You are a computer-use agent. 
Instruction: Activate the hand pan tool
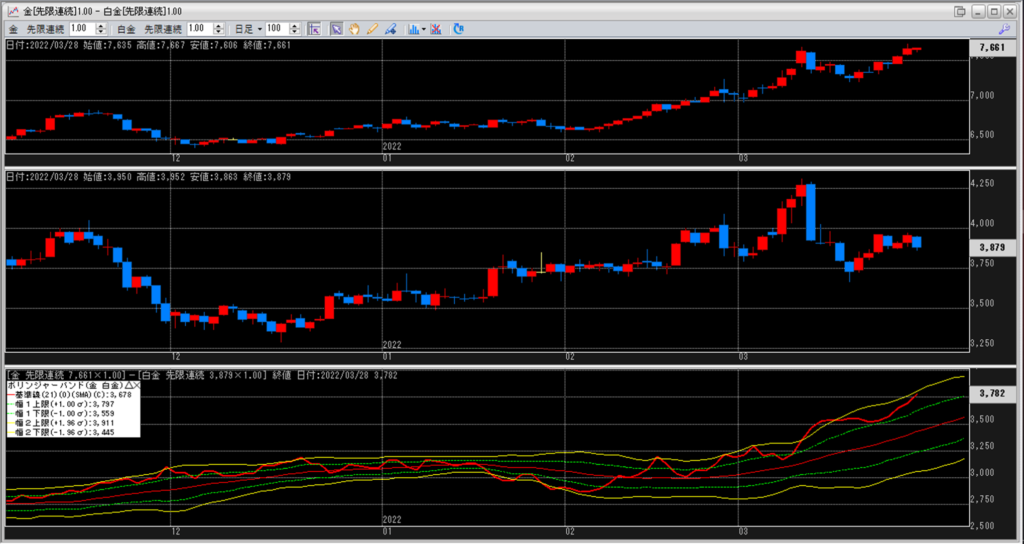[x=354, y=29]
